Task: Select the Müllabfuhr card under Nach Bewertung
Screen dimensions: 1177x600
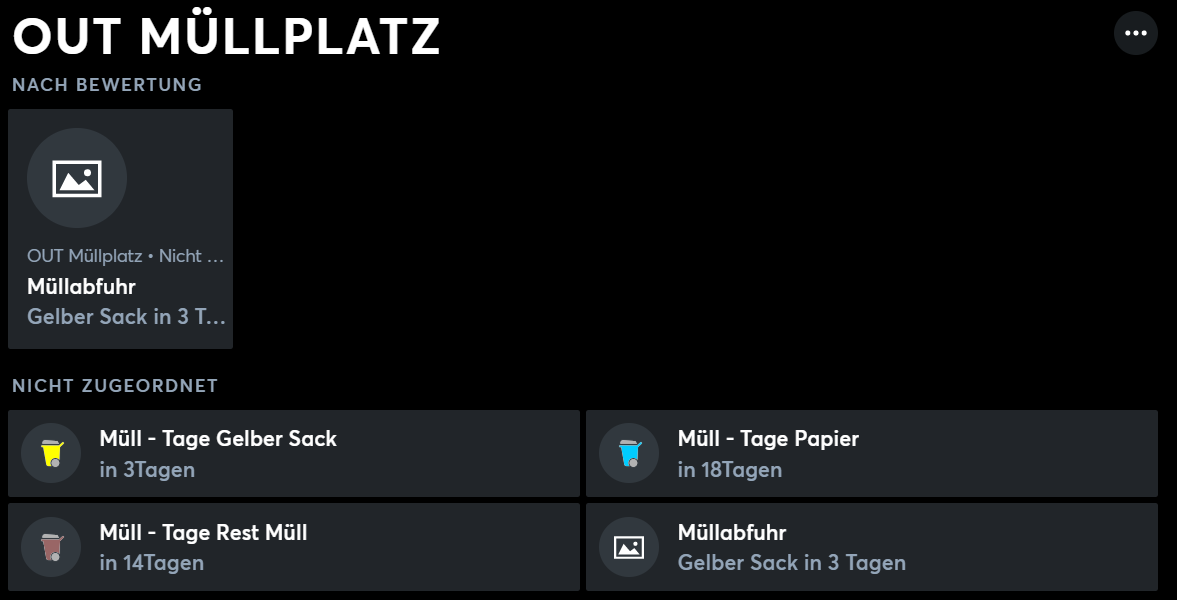Action: point(120,229)
